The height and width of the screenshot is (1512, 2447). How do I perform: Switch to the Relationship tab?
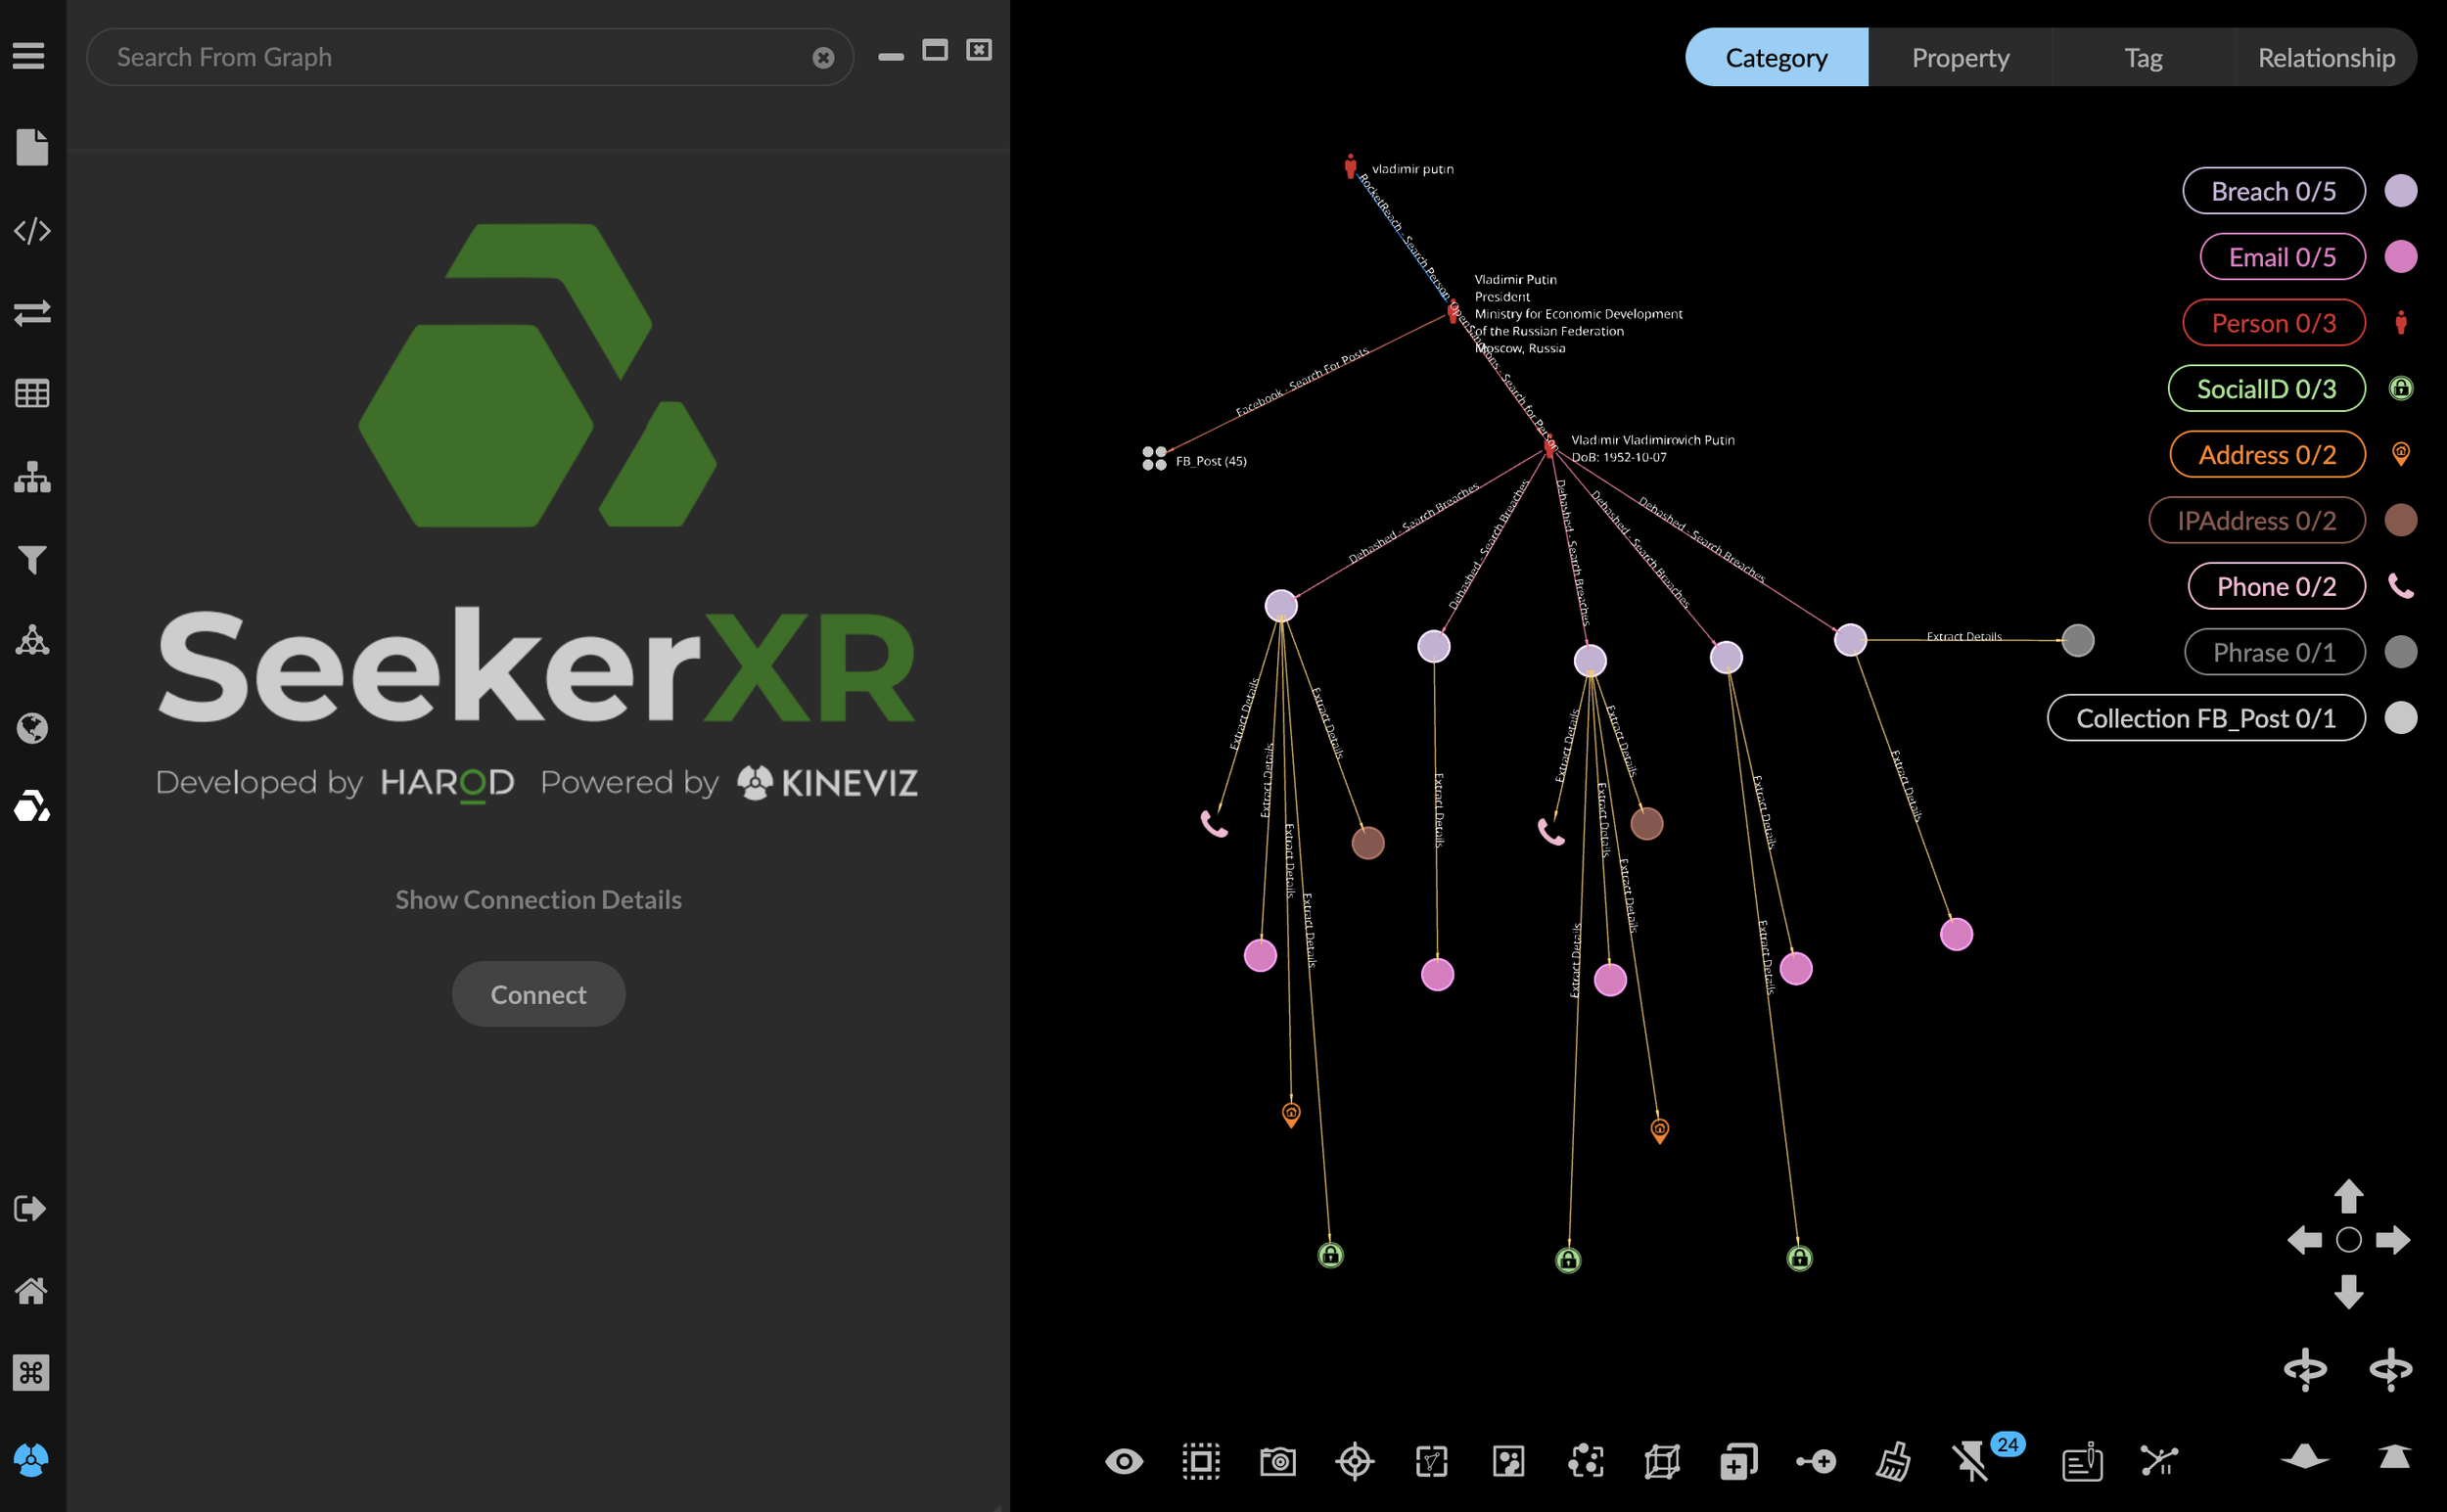point(2326,57)
